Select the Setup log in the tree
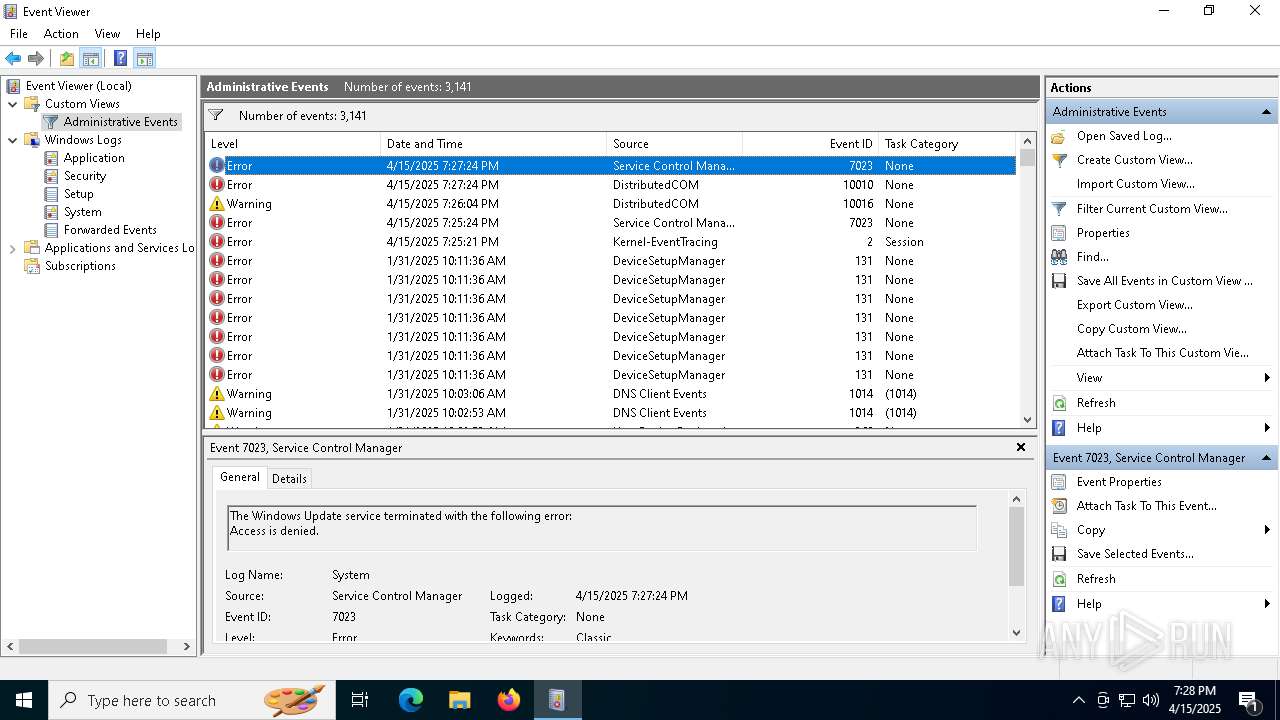1280x720 pixels. 79,194
